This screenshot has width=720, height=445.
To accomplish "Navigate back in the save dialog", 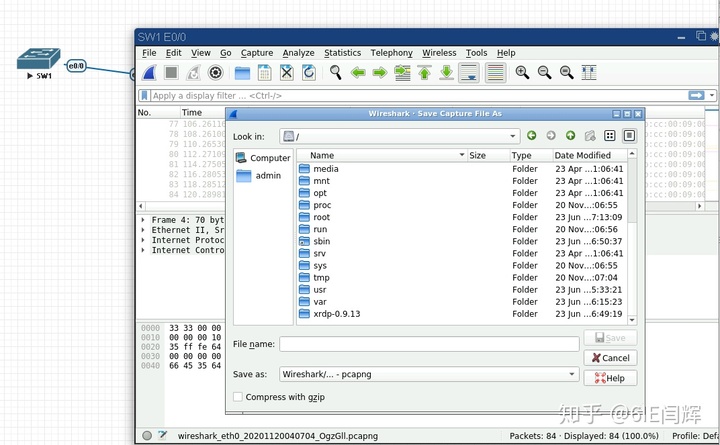I will [532, 135].
